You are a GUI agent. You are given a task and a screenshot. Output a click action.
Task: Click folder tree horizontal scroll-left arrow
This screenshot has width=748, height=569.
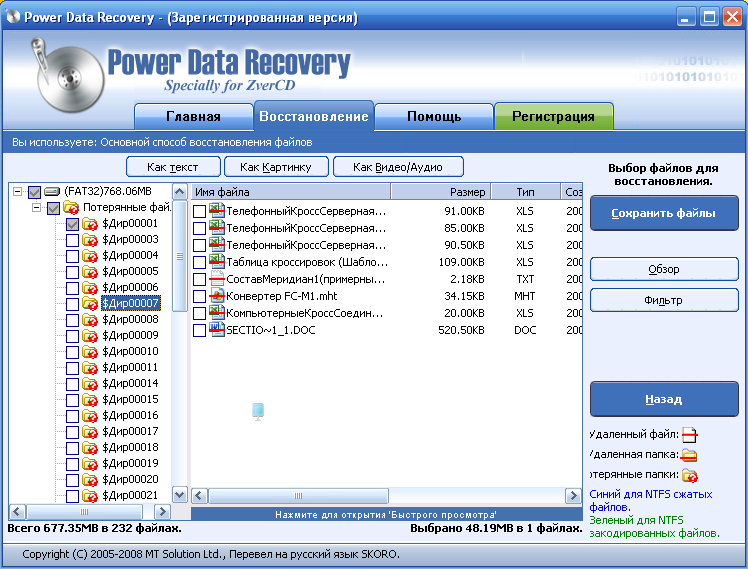[x=17, y=512]
